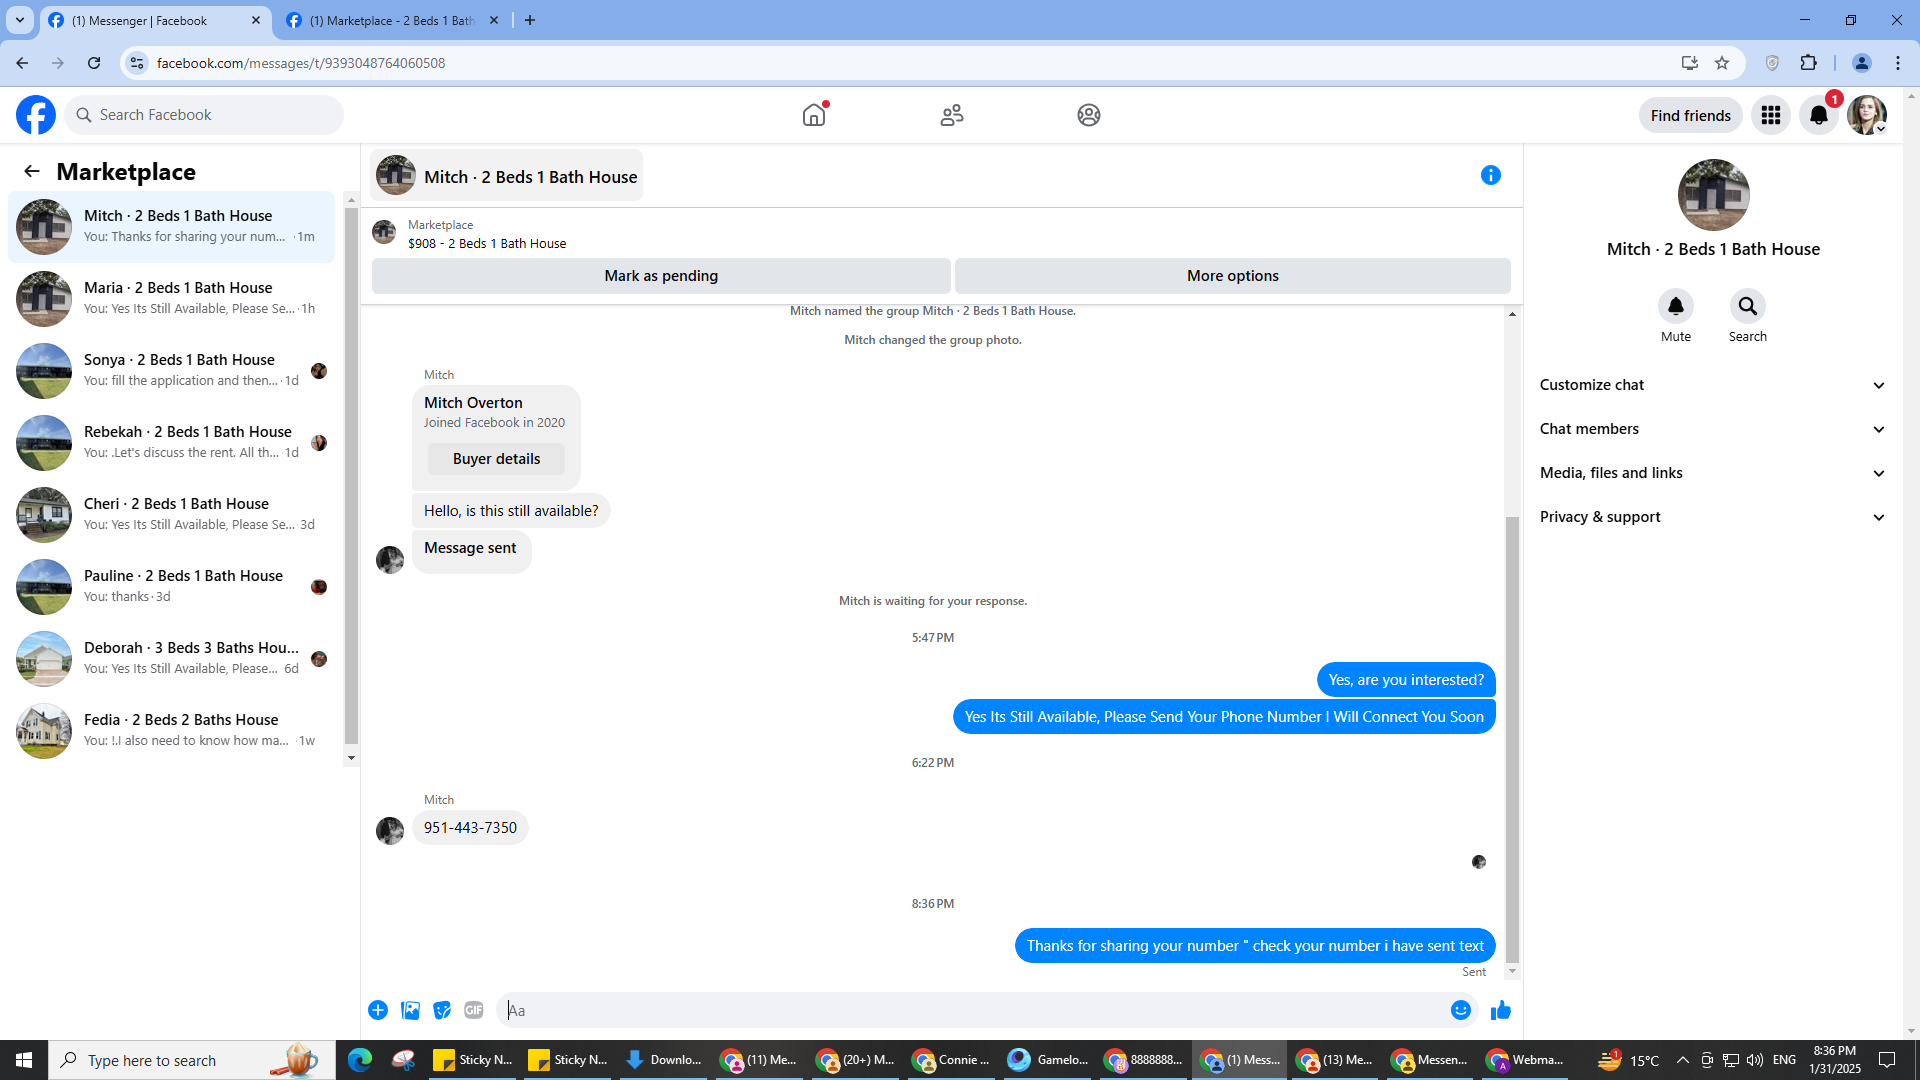Open the Windows Start menu
The height and width of the screenshot is (1080, 1920).
tap(24, 1060)
